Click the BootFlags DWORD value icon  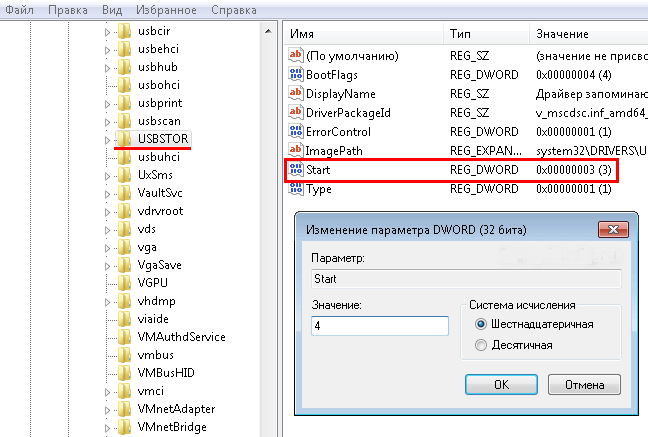(x=295, y=74)
